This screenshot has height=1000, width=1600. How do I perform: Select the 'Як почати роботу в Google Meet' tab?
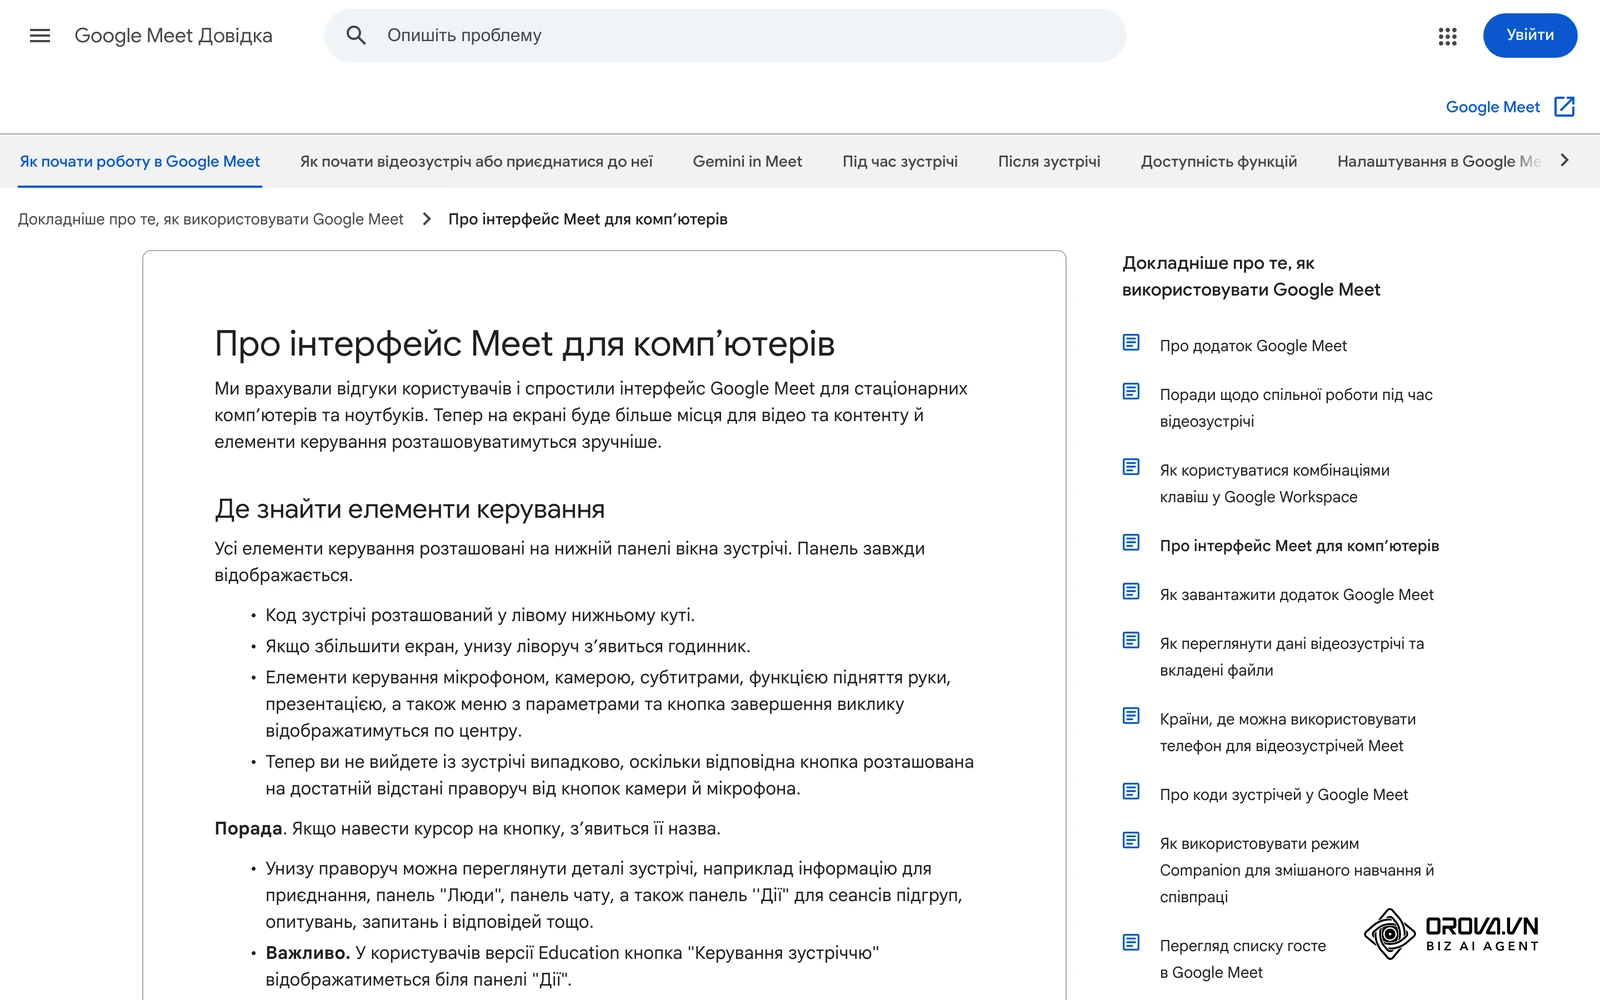click(x=140, y=161)
